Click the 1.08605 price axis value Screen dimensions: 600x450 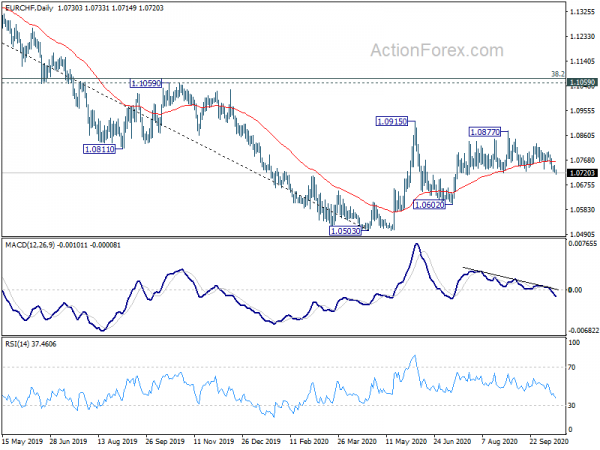coord(582,135)
